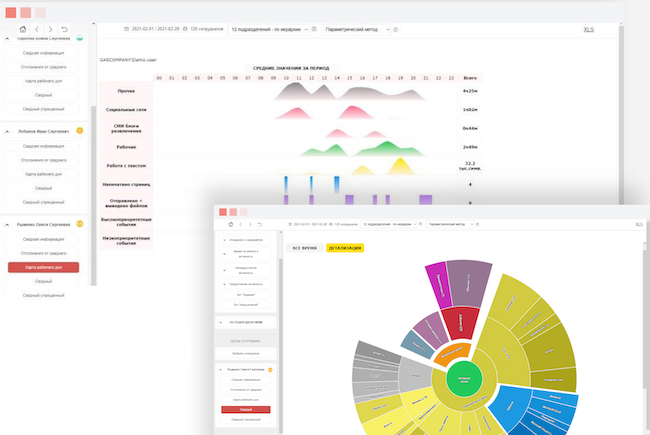Click the 'Социальные сети' row label
The image size is (650, 435).
126,110
